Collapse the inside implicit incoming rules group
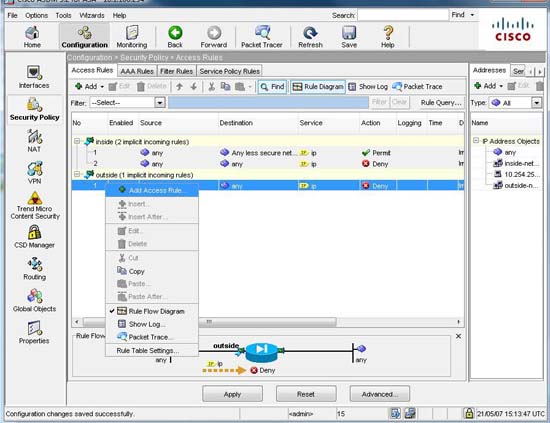Screen dimensions: 550x423 click(76, 141)
